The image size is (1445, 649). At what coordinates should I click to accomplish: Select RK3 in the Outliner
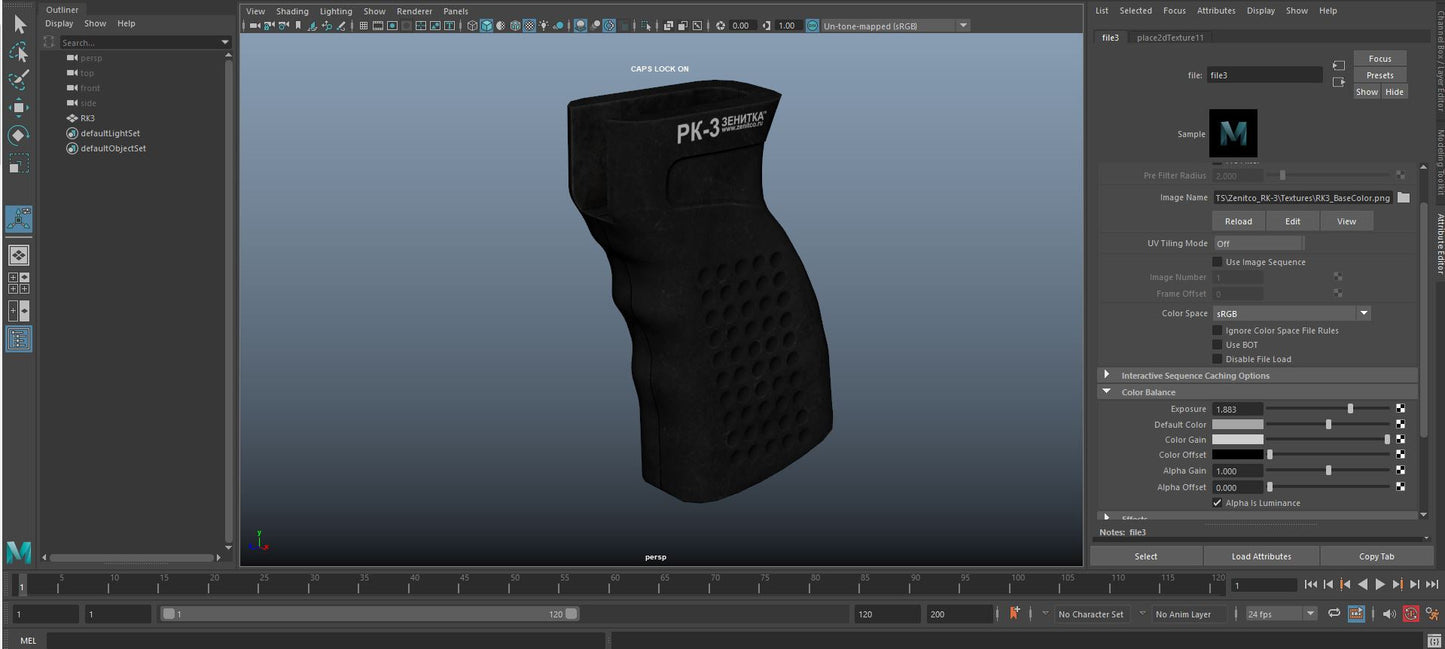[x=86, y=118]
